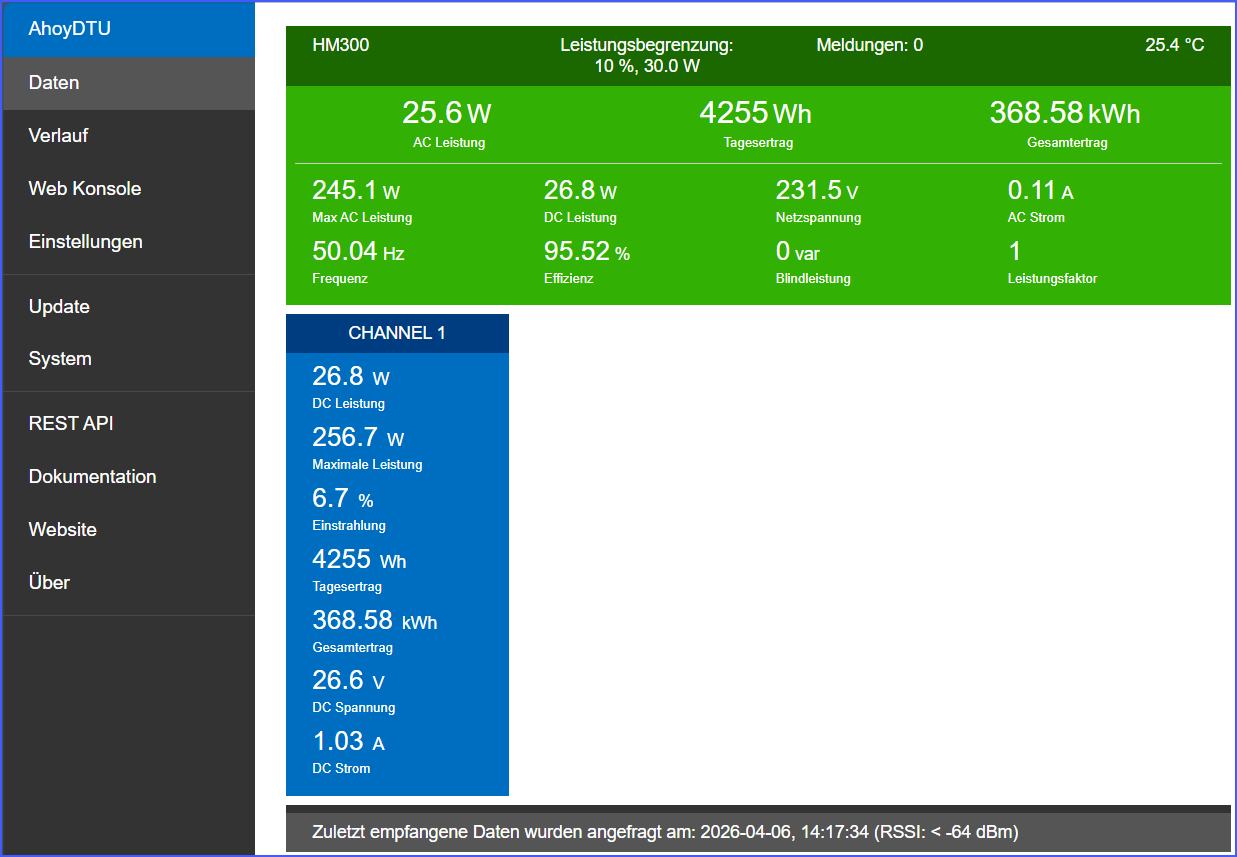This screenshot has height=857, width=1237.
Task: Open the Über page
Action: [x=50, y=583]
